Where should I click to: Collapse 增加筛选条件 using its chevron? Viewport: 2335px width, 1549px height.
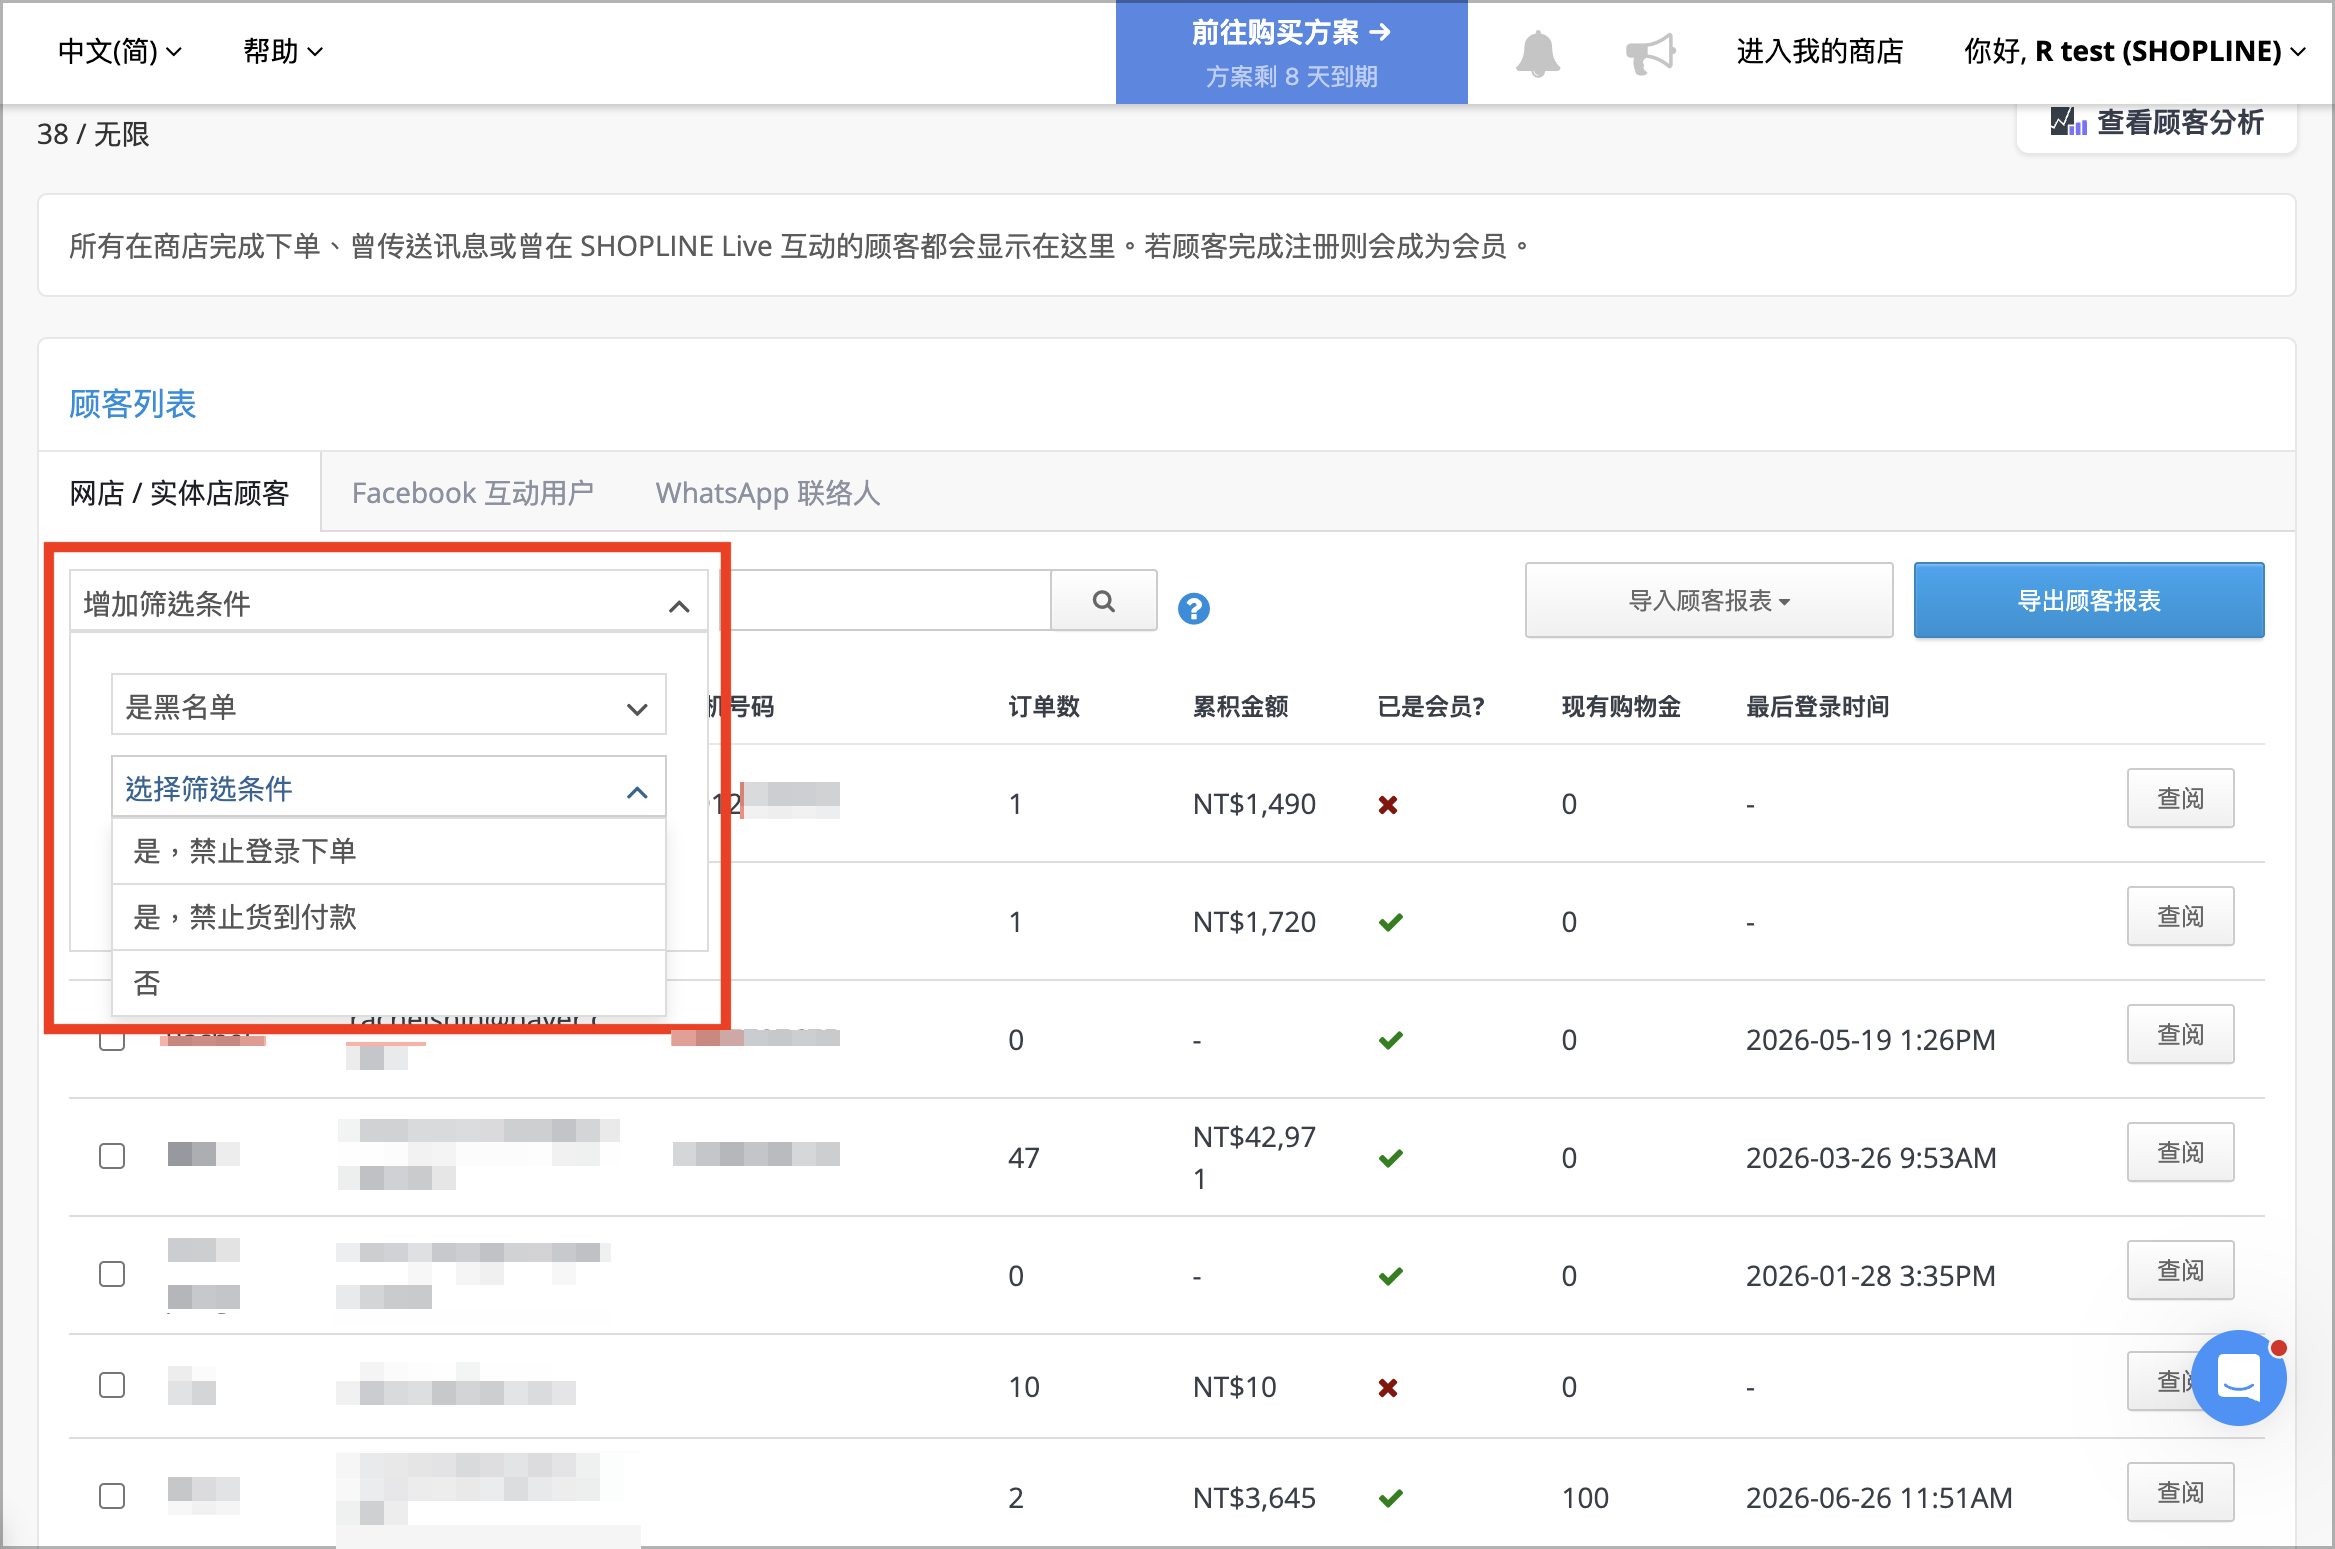[x=679, y=605]
